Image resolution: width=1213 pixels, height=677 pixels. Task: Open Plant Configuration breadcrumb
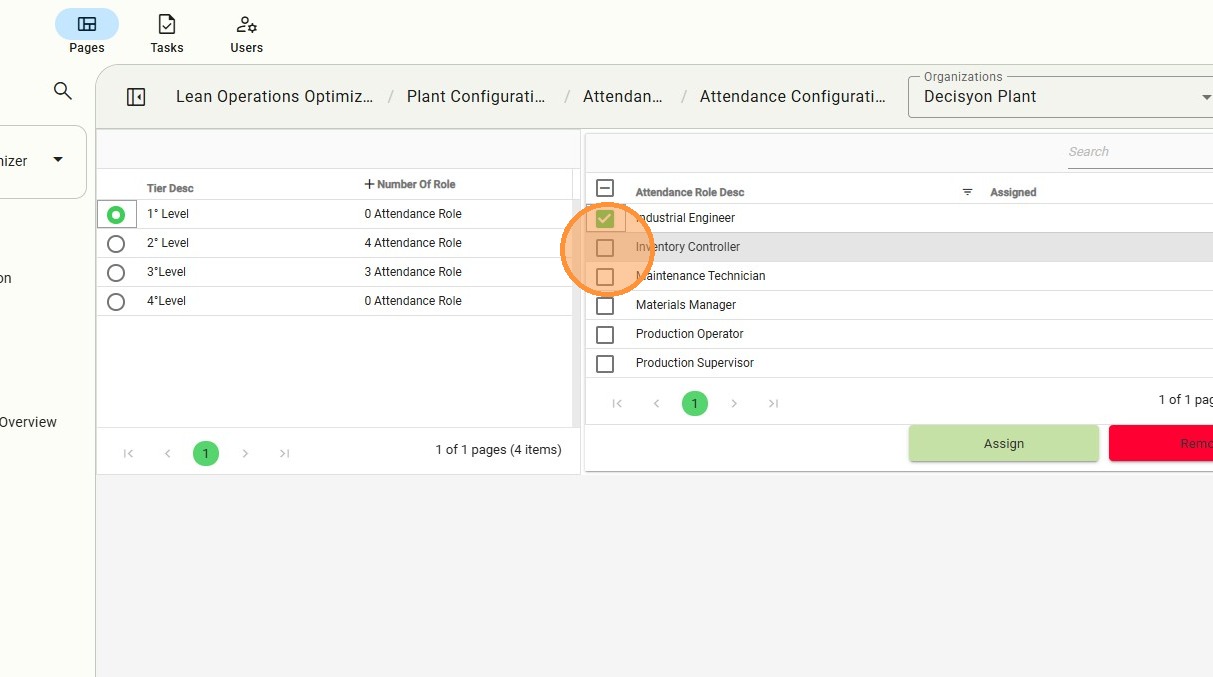pos(476,97)
